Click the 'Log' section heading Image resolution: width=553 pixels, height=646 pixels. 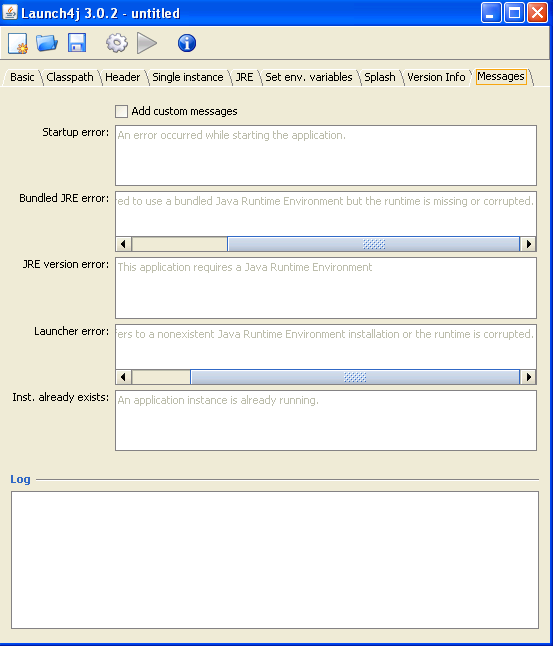click(x=20, y=479)
